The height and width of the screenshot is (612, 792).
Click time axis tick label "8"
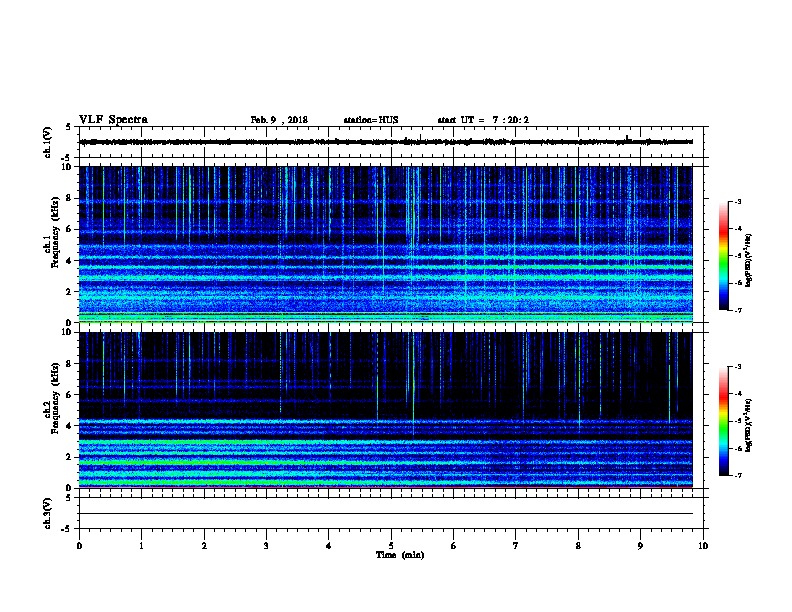tap(578, 546)
